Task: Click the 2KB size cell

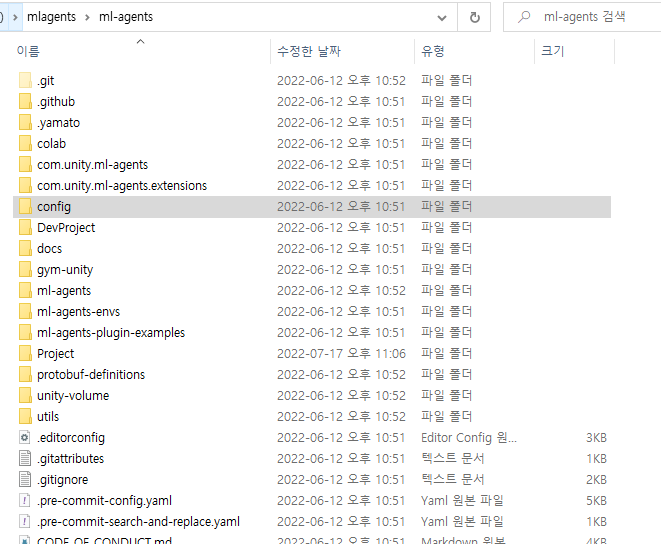Action: (596, 479)
